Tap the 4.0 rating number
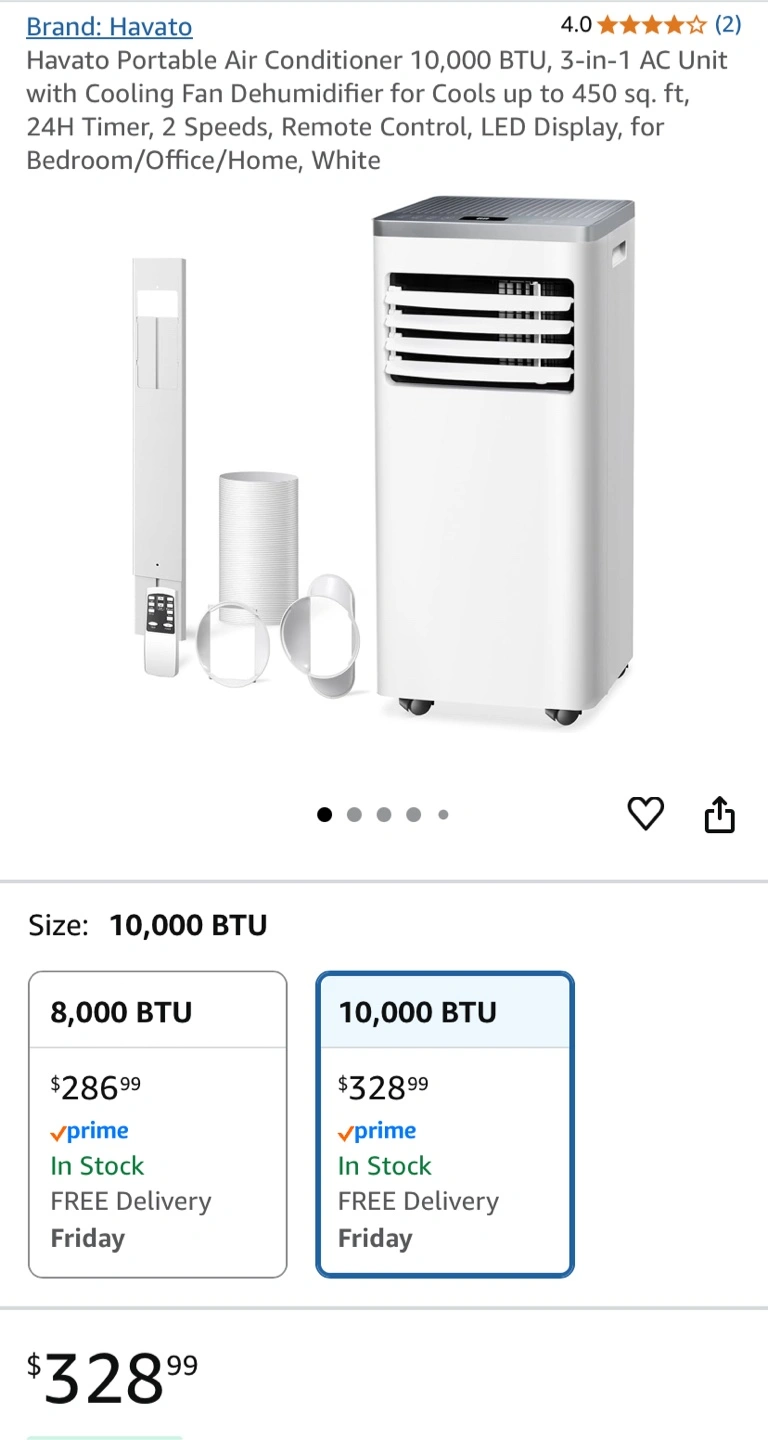 coord(575,25)
